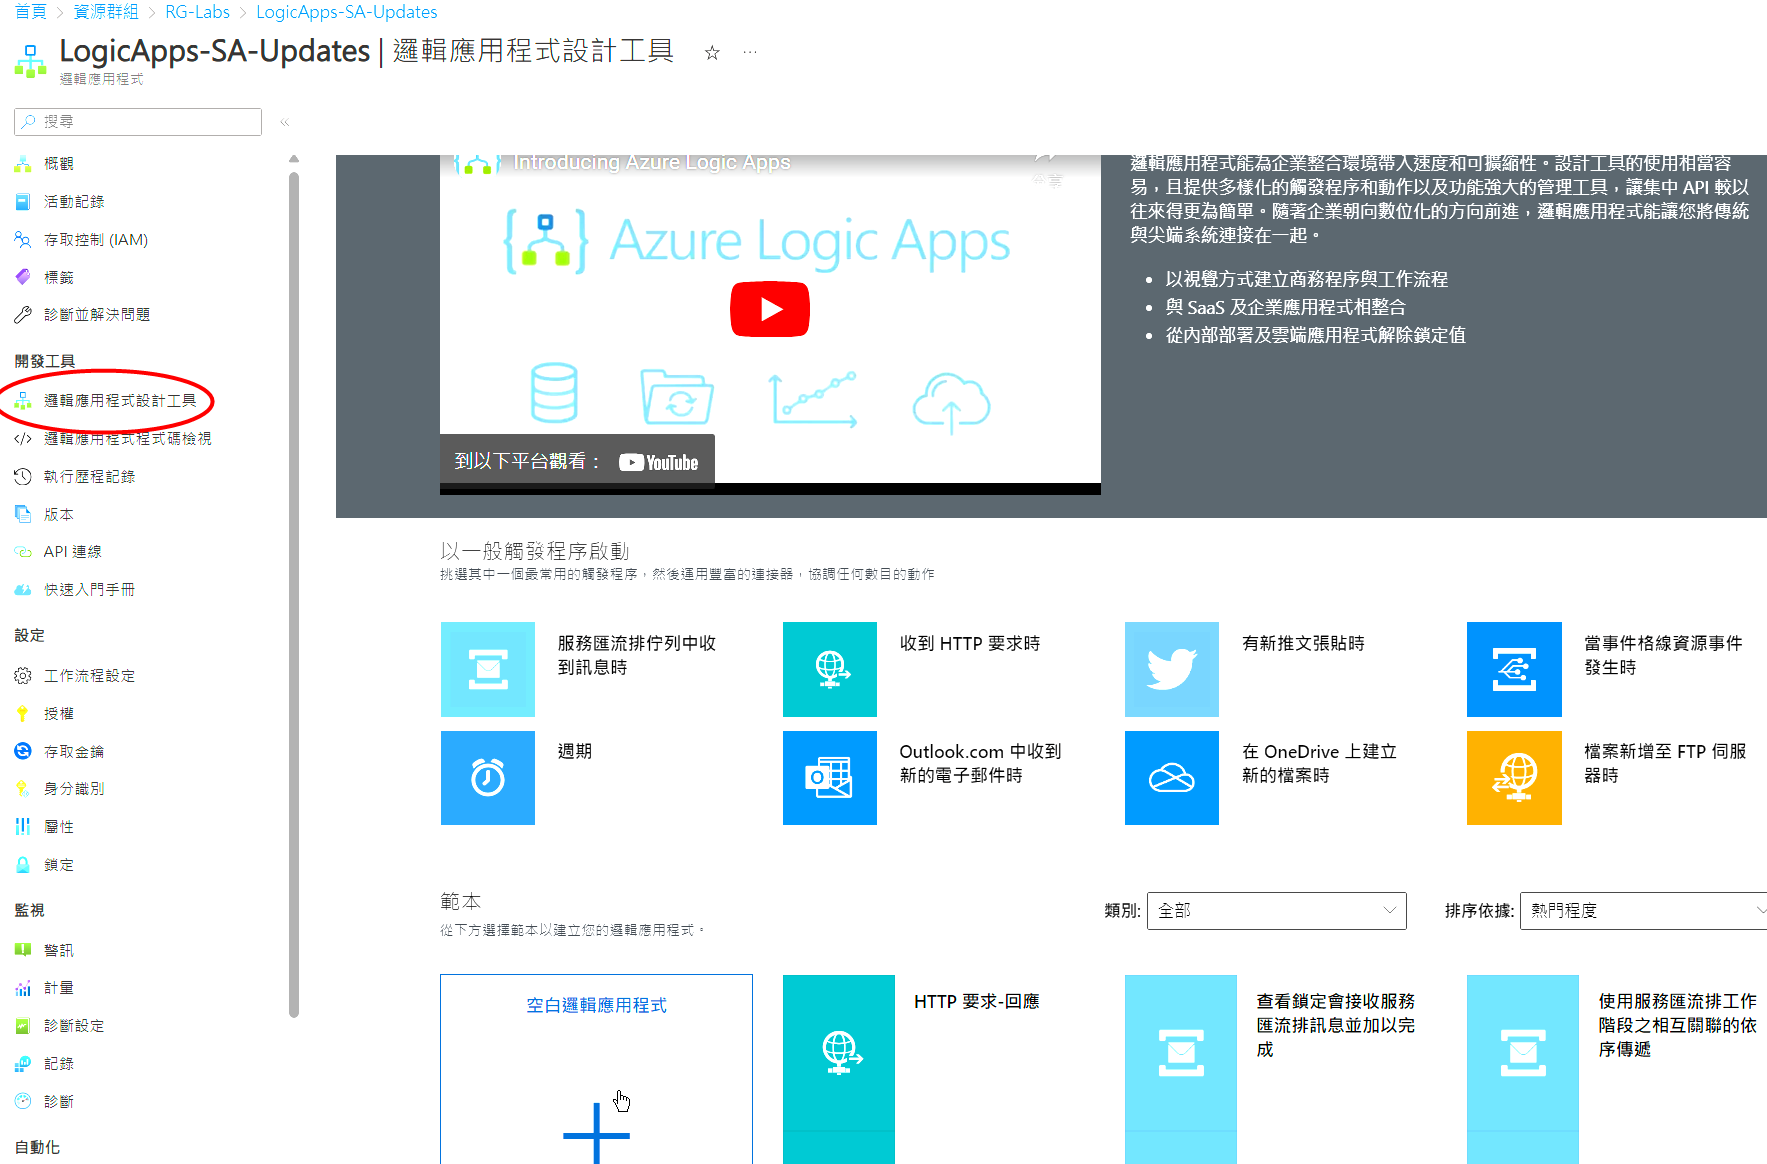Image resolution: width=1767 pixels, height=1164 pixels.
Task: Select Outlook.com new email trigger icon
Action: coord(830,778)
